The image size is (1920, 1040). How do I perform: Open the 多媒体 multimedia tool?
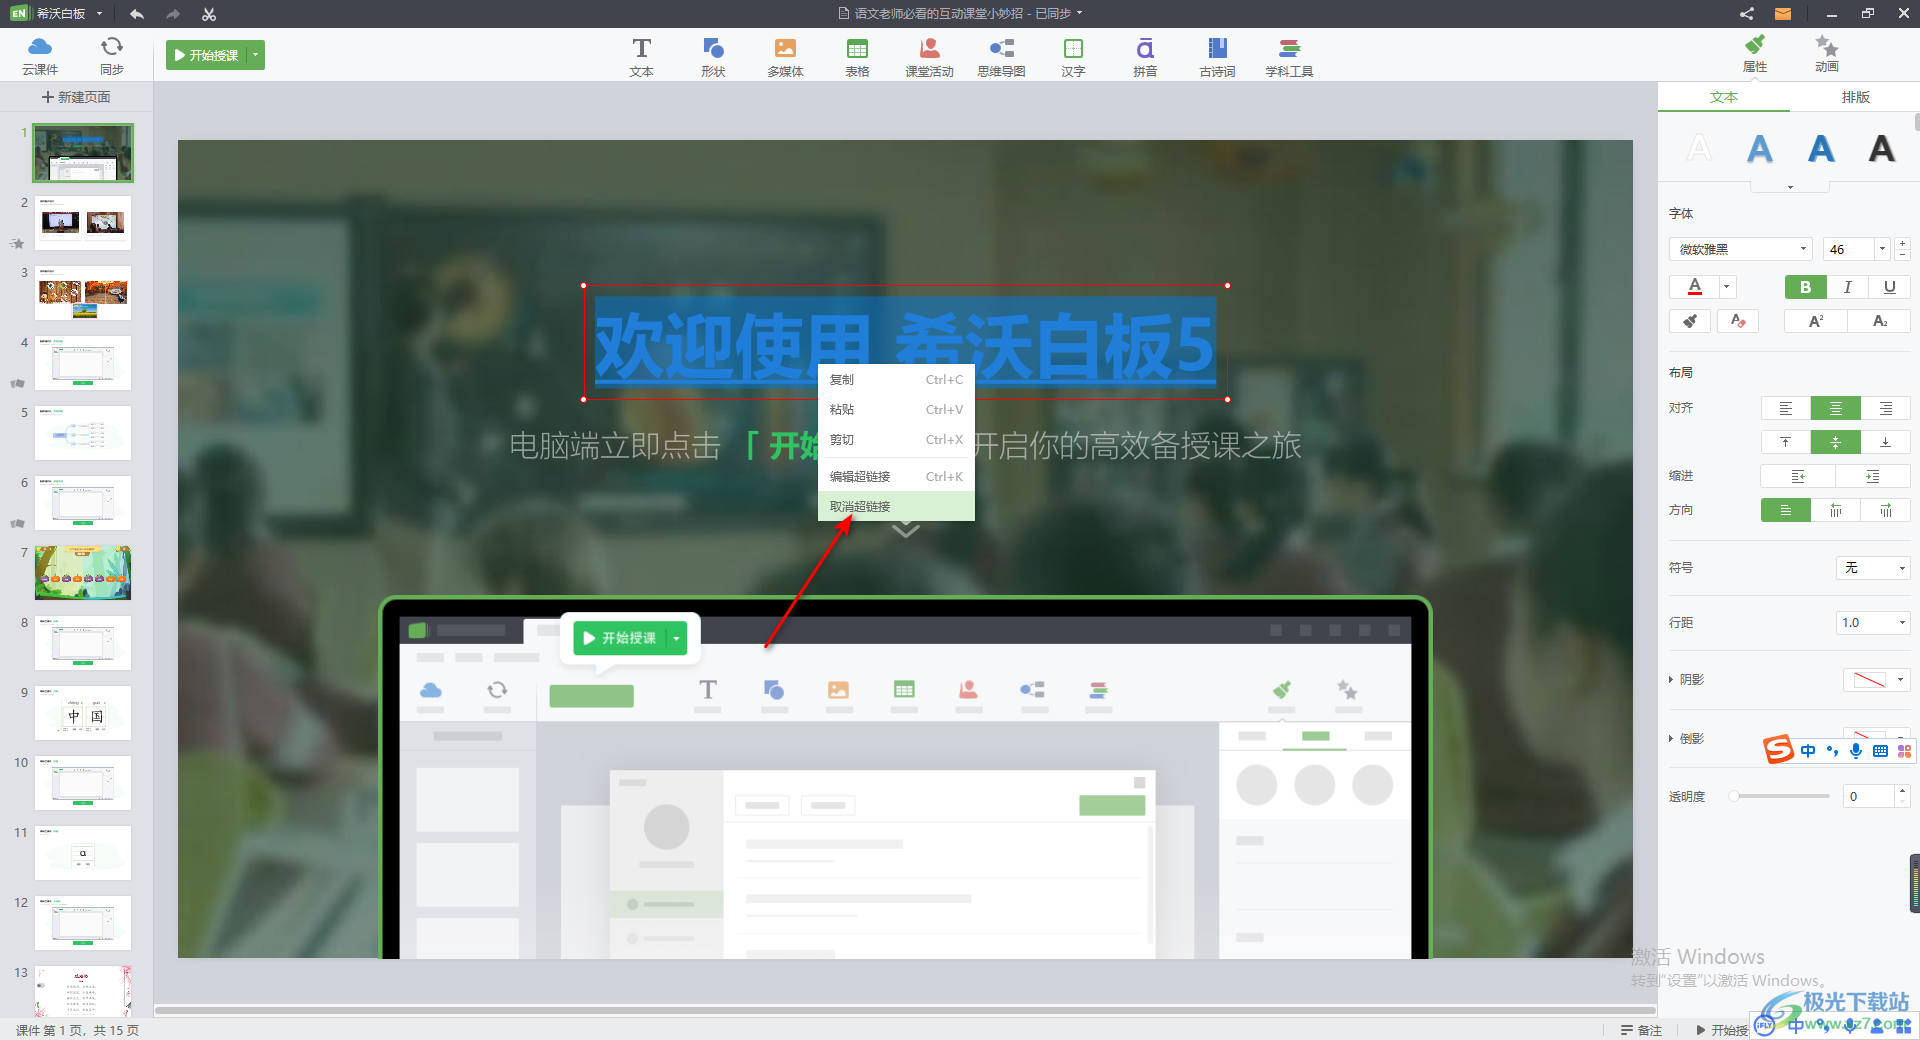[x=785, y=57]
